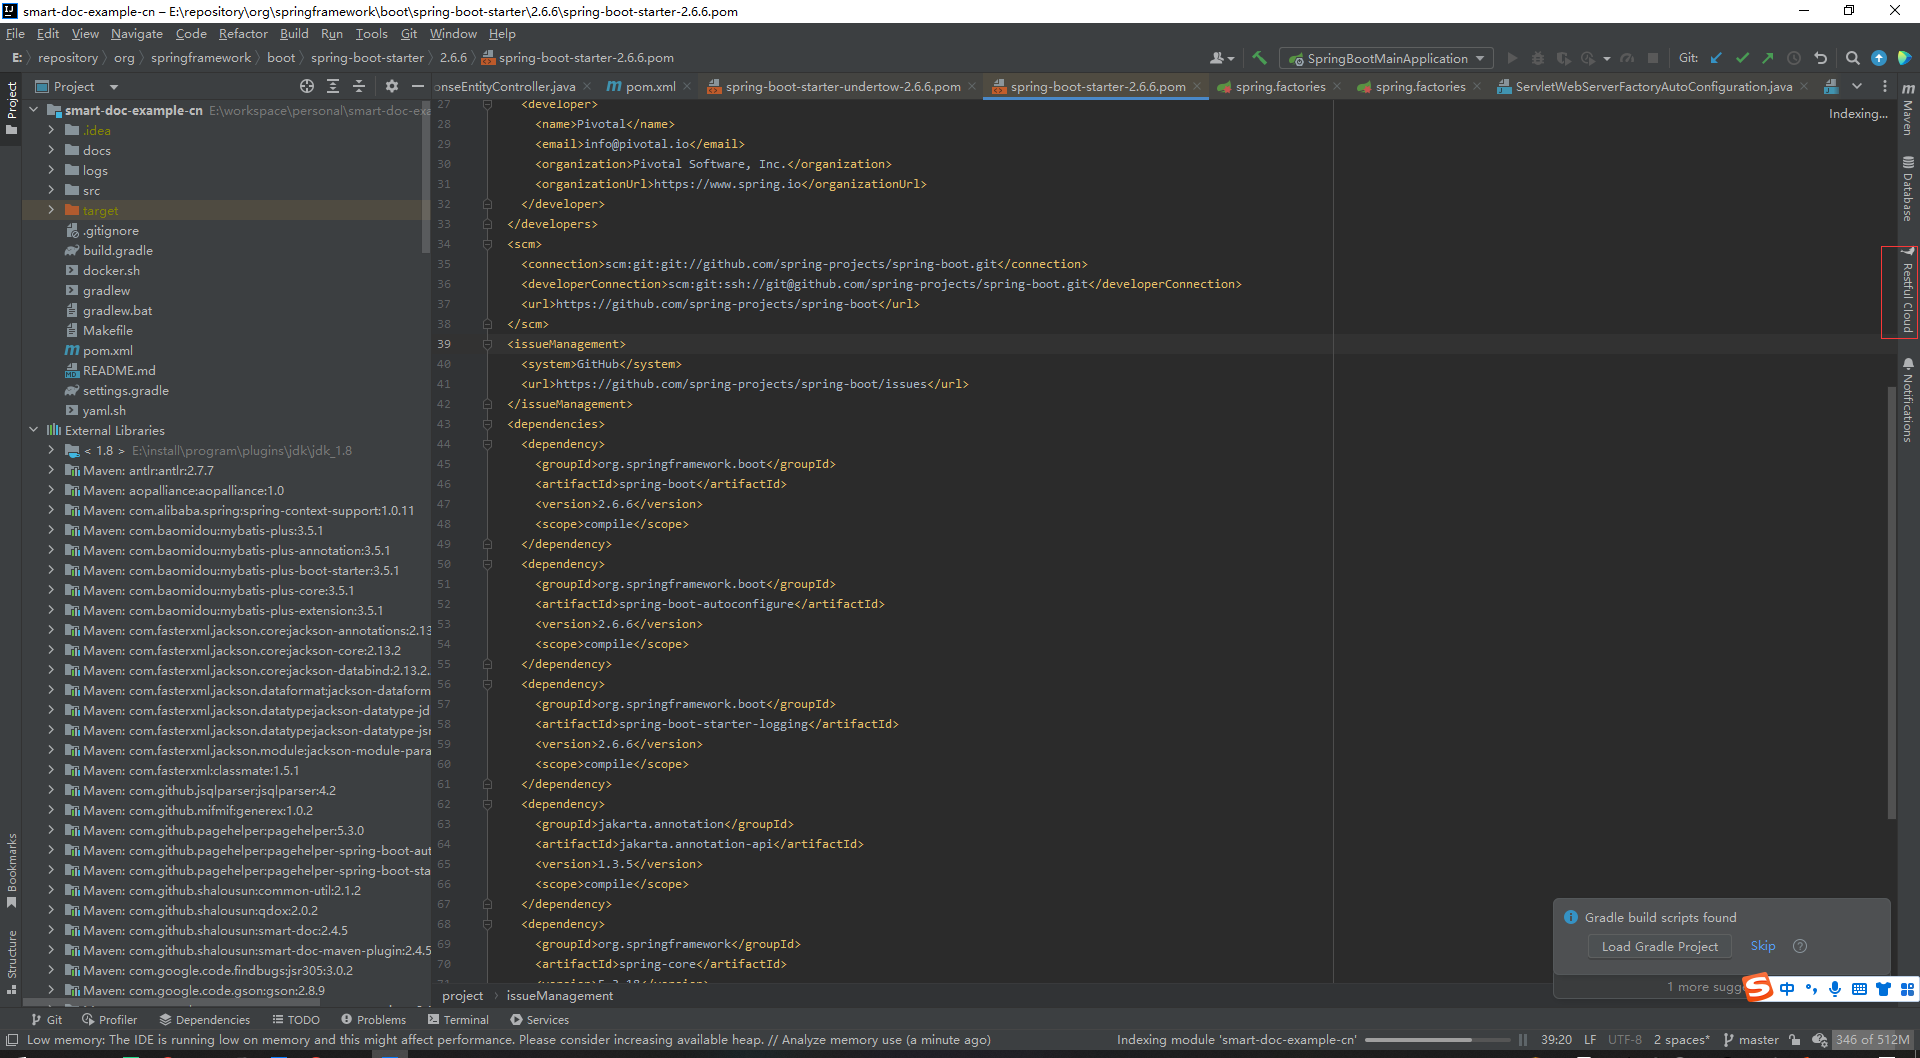Click the Build Project hammer icon
This screenshot has width=1920, height=1058.
tap(1259, 58)
